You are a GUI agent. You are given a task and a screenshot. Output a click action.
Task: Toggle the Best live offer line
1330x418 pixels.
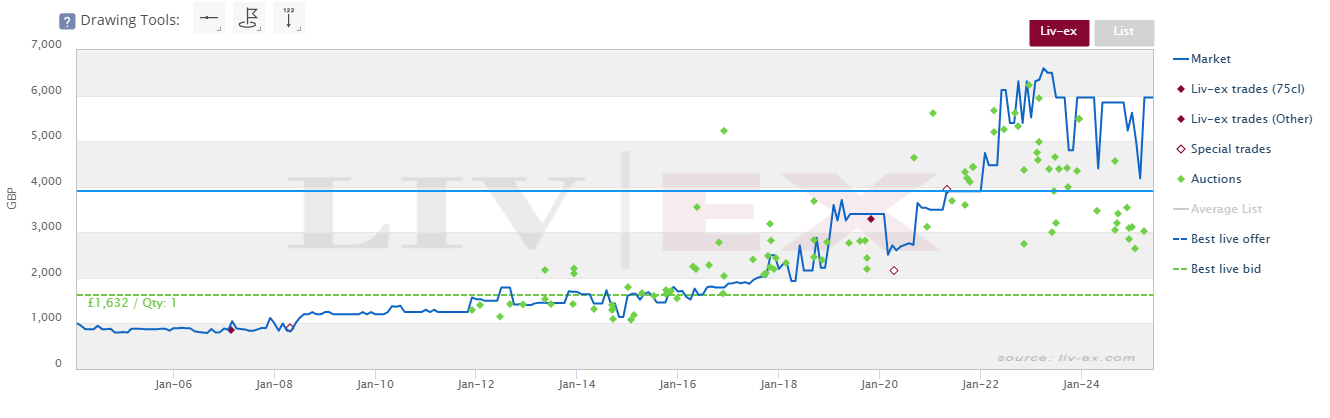pyautogui.click(x=1231, y=239)
